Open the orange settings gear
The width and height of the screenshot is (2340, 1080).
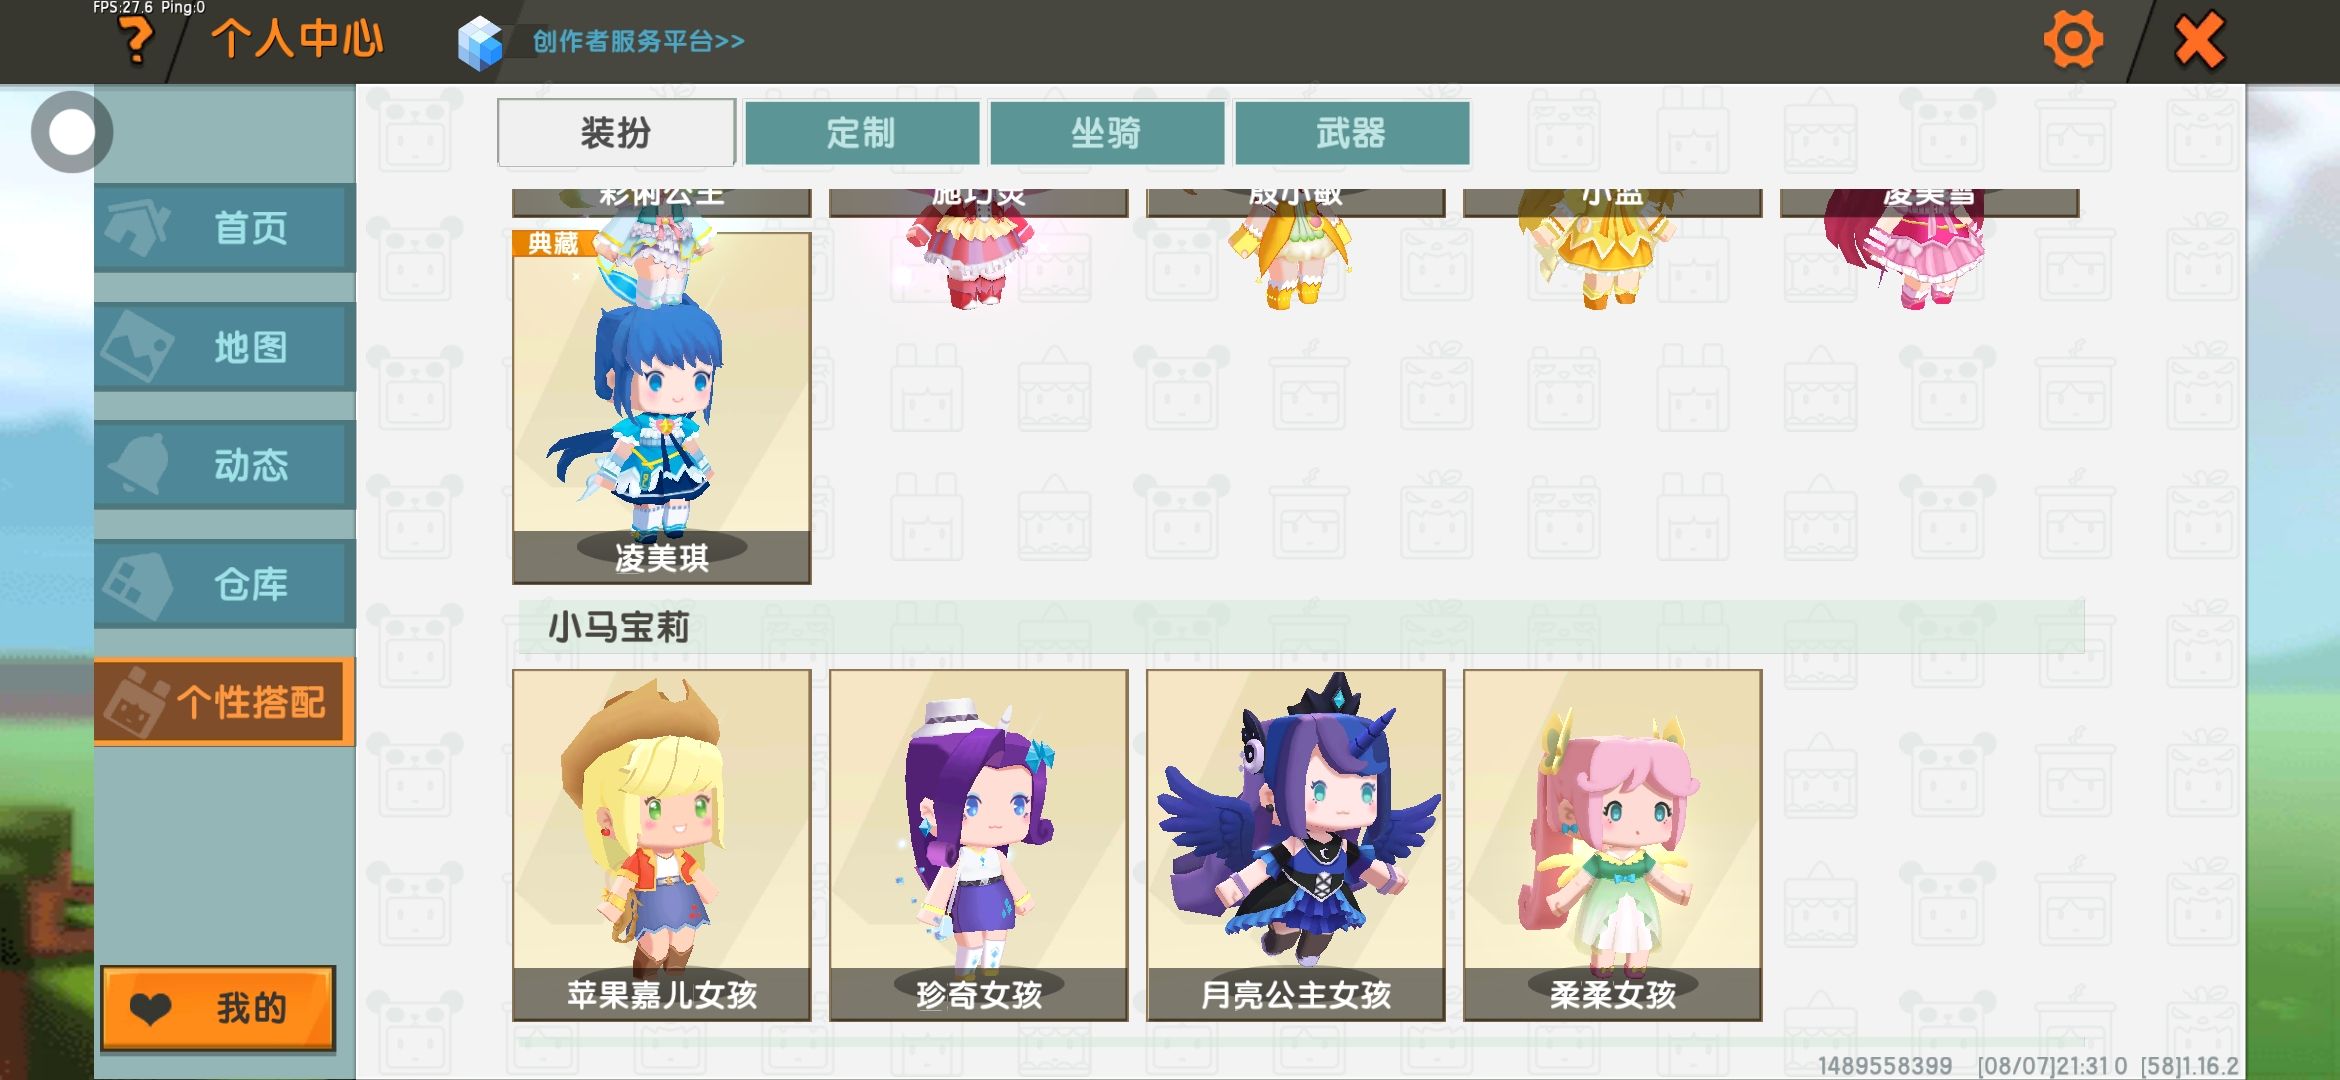(x=2073, y=40)
